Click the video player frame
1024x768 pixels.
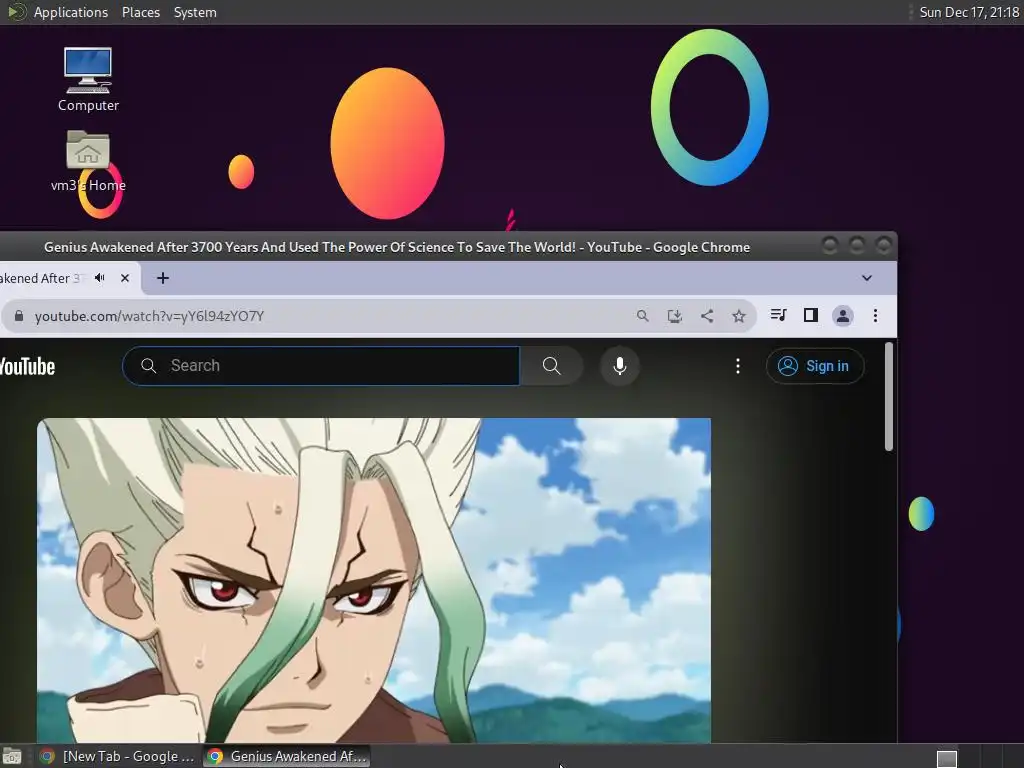tap(374, 580)
